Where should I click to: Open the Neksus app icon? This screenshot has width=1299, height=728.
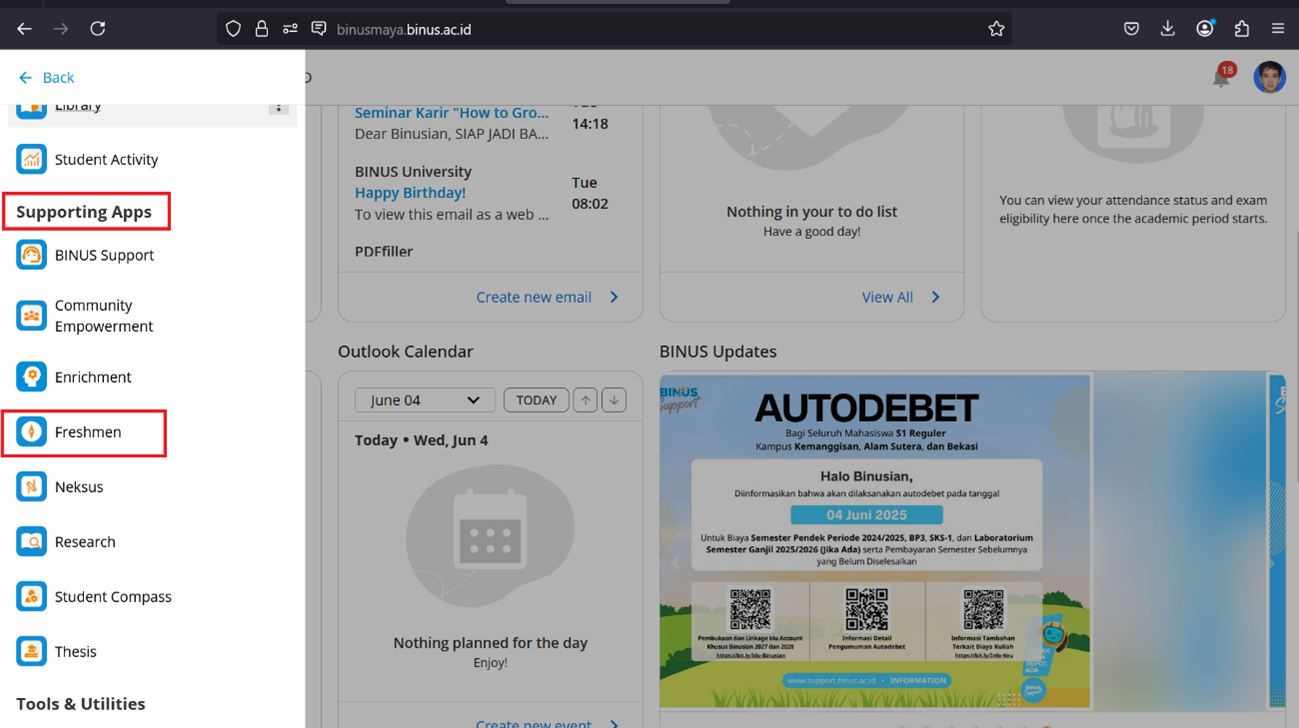coord(31,487)
